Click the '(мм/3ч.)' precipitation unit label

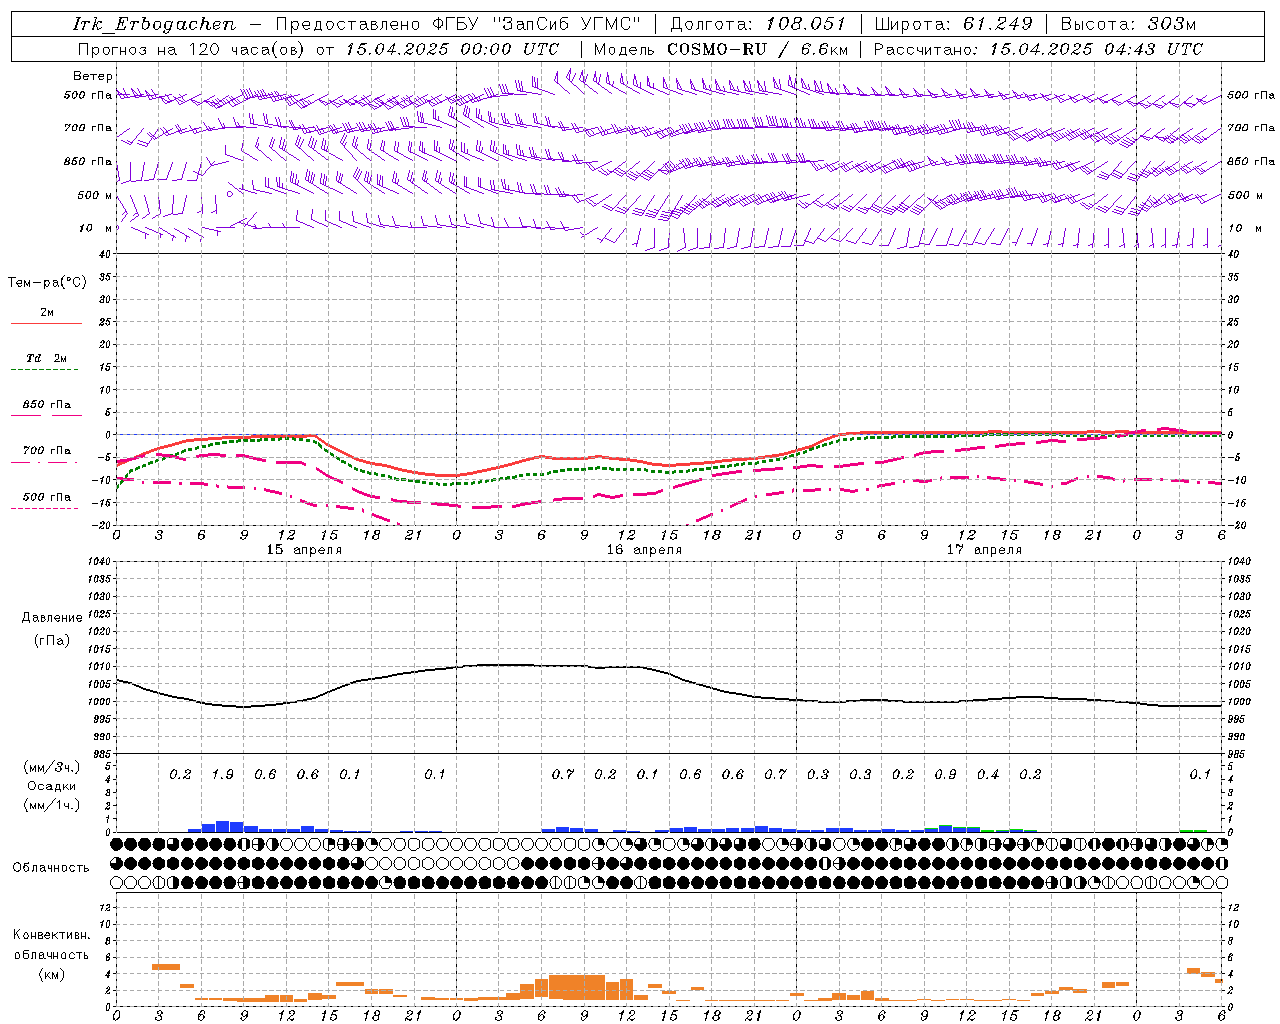pos(52,768)
